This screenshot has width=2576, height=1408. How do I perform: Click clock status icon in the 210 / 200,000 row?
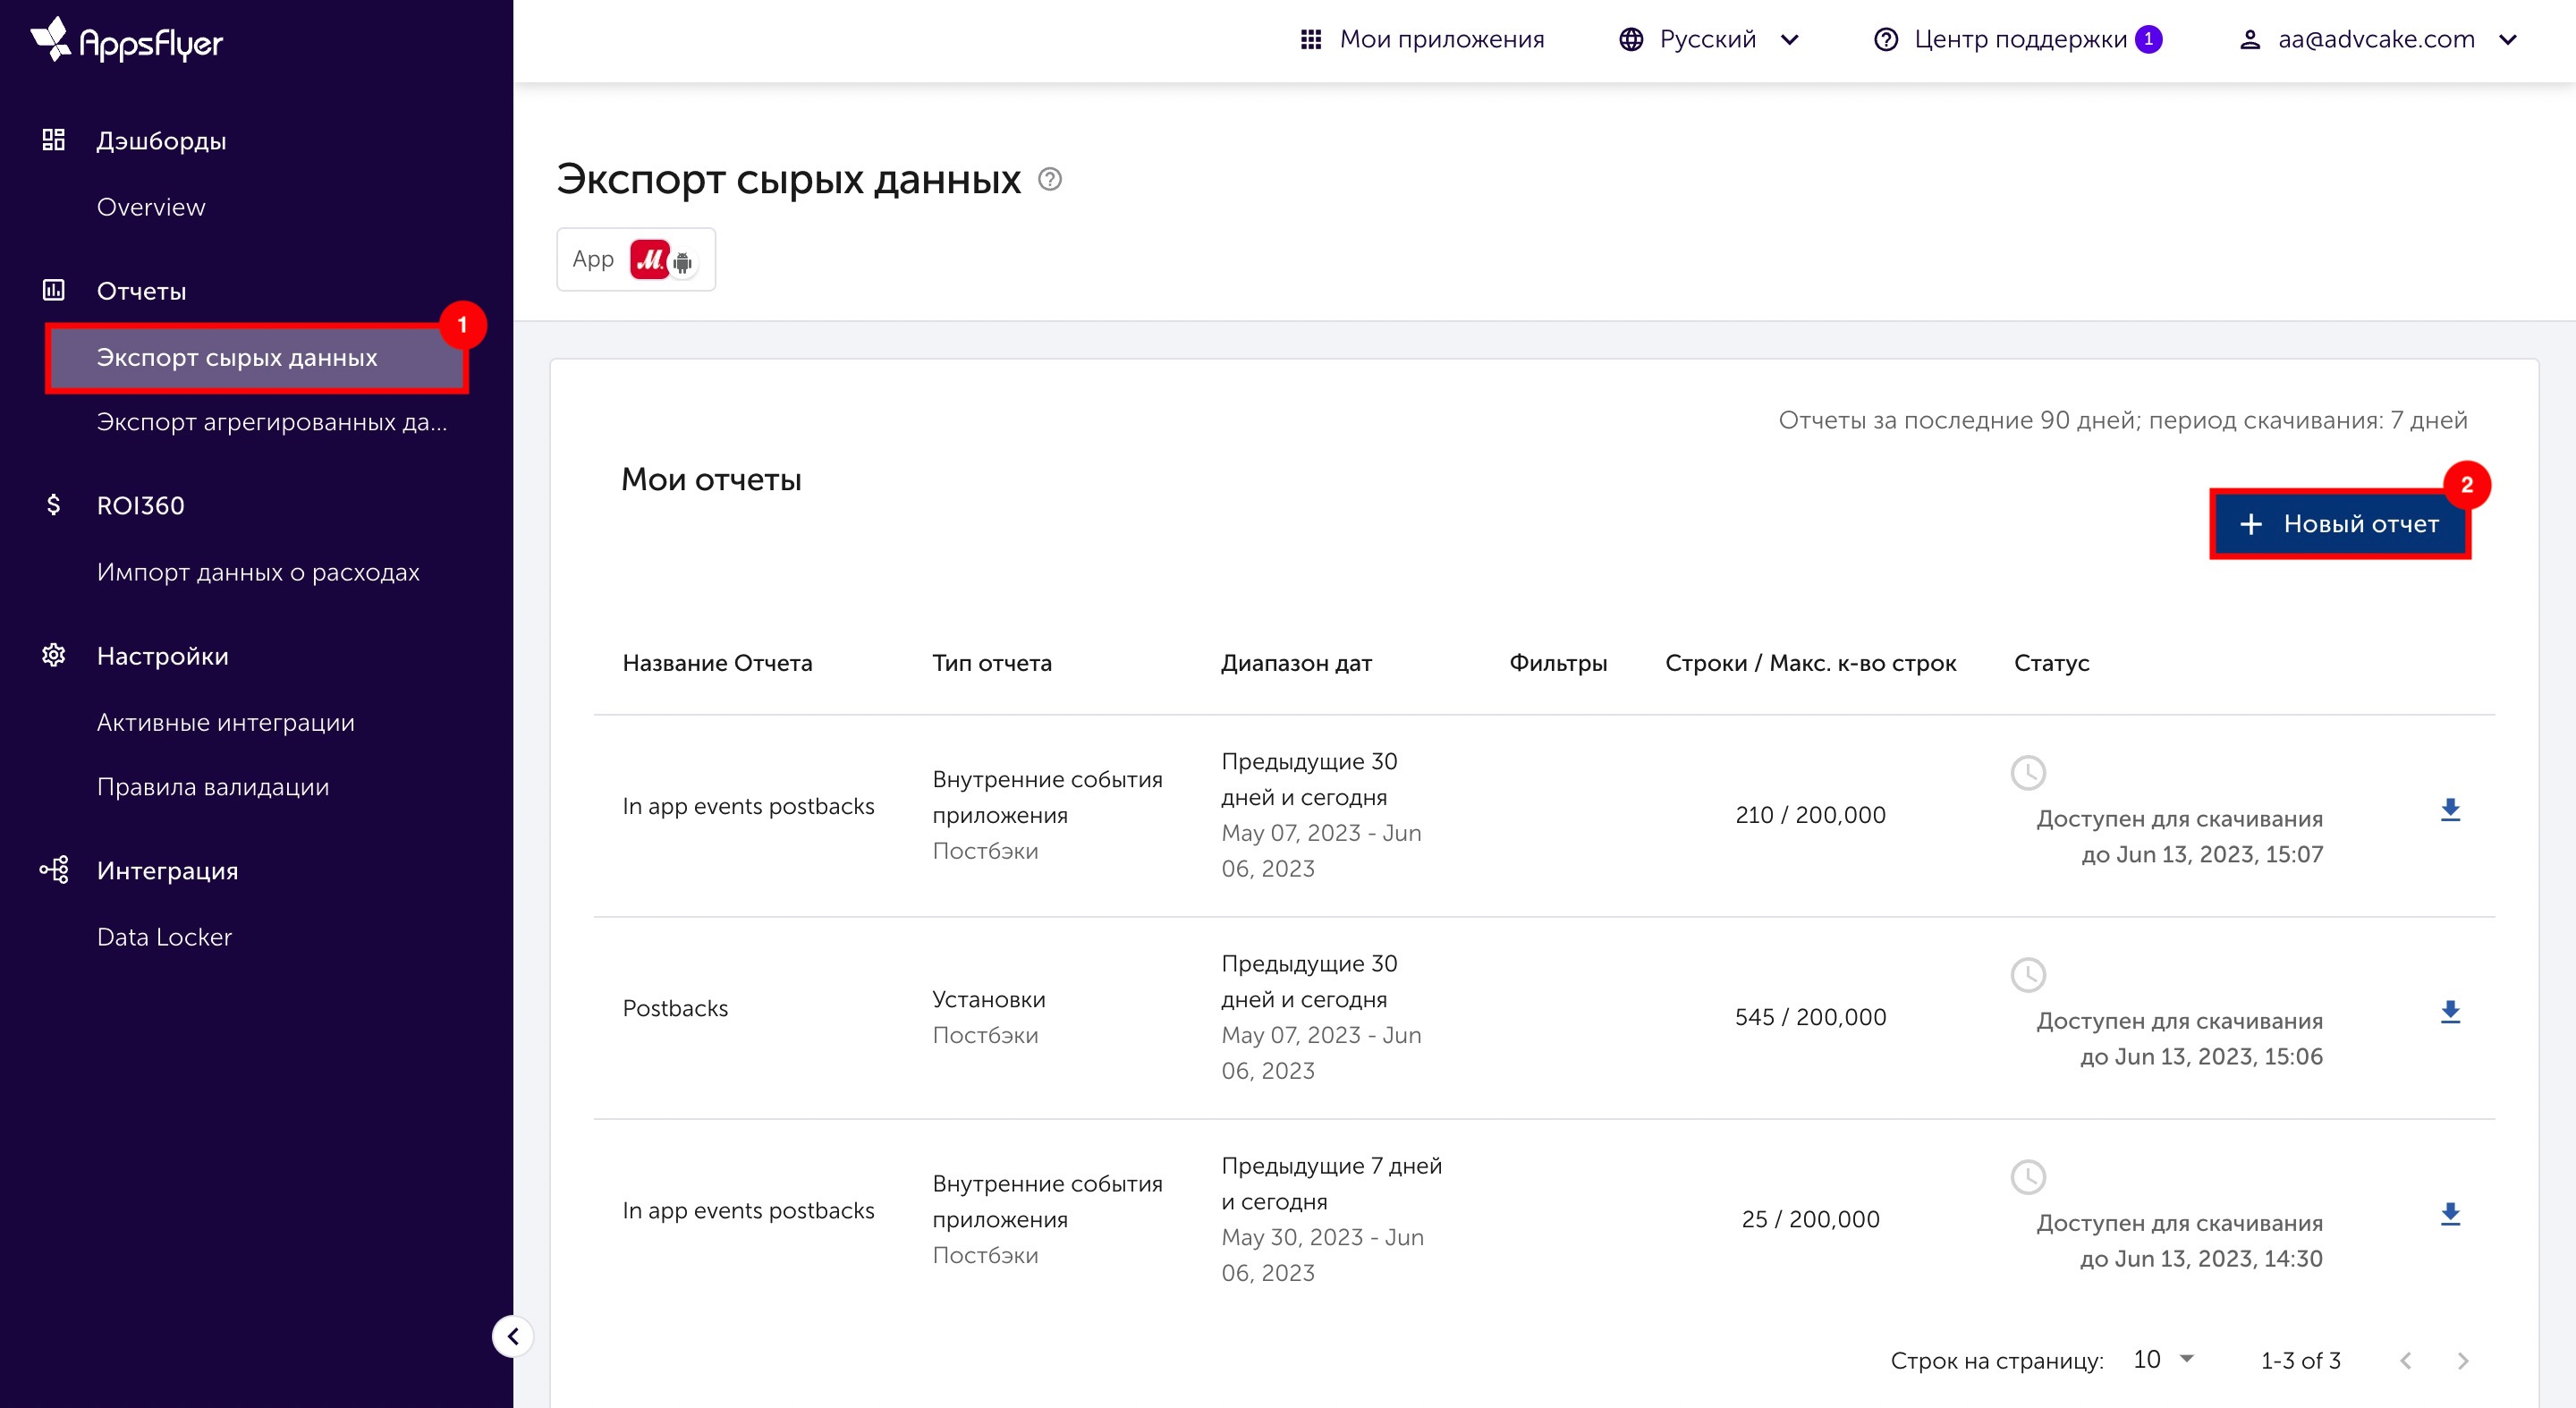[x=2028, y=772]
